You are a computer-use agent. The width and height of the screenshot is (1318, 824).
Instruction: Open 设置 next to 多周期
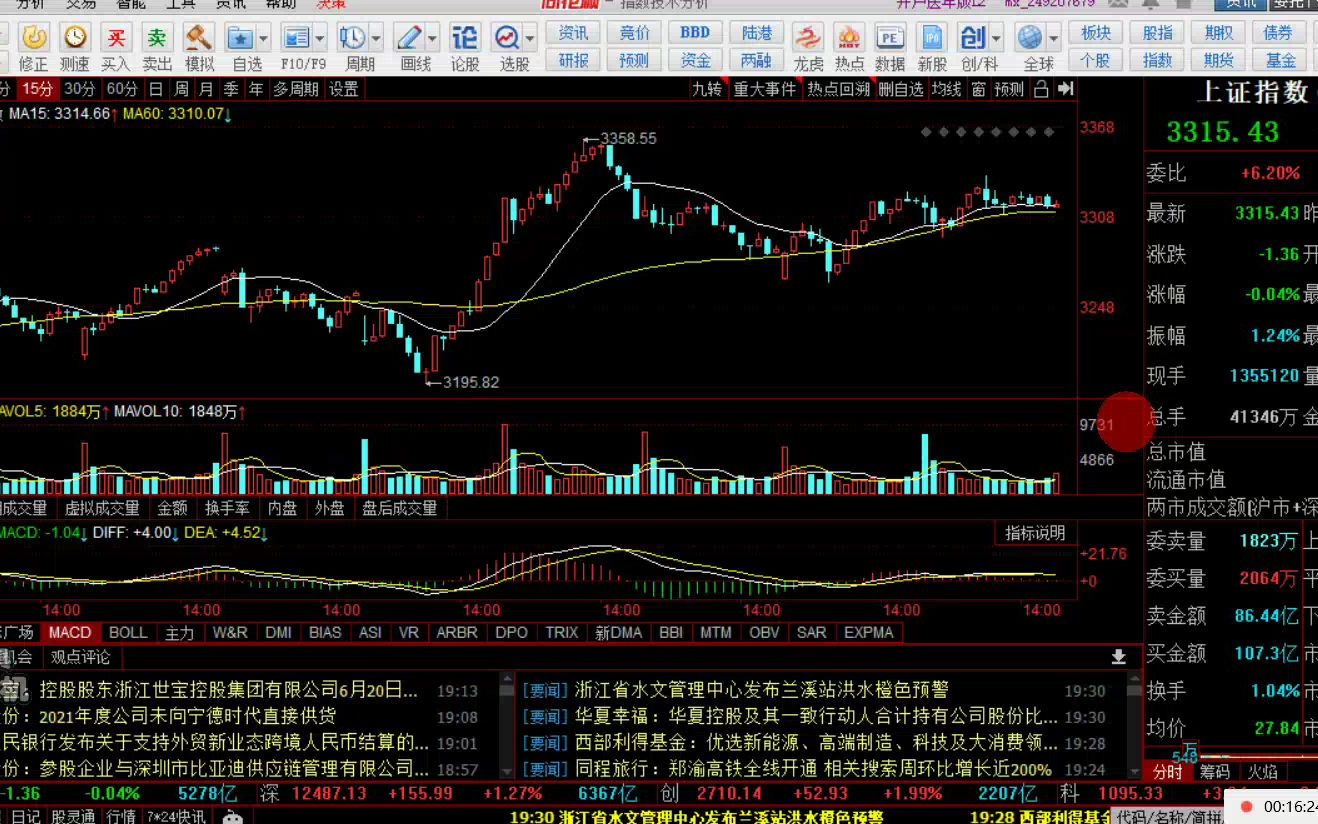click(x=343, y=89)
